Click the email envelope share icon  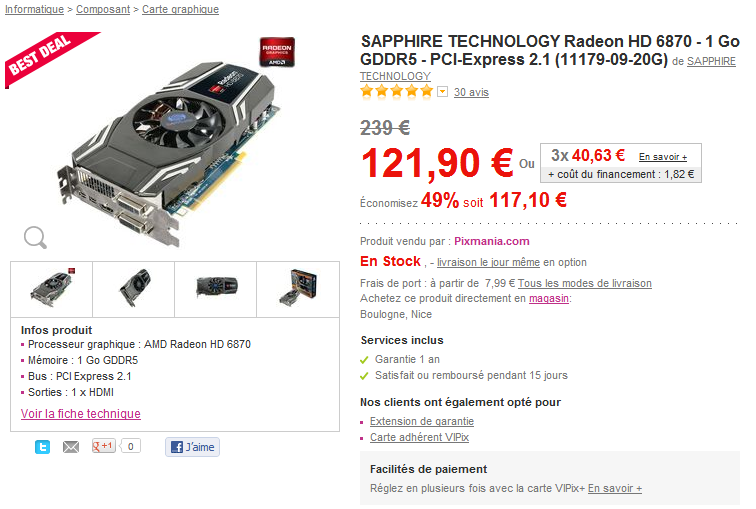click(x=71, y=447)
